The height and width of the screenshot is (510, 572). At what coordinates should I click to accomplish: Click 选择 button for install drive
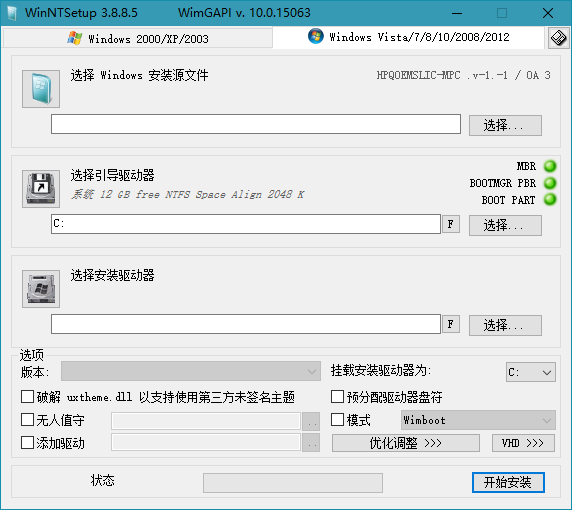click(505, 325)
